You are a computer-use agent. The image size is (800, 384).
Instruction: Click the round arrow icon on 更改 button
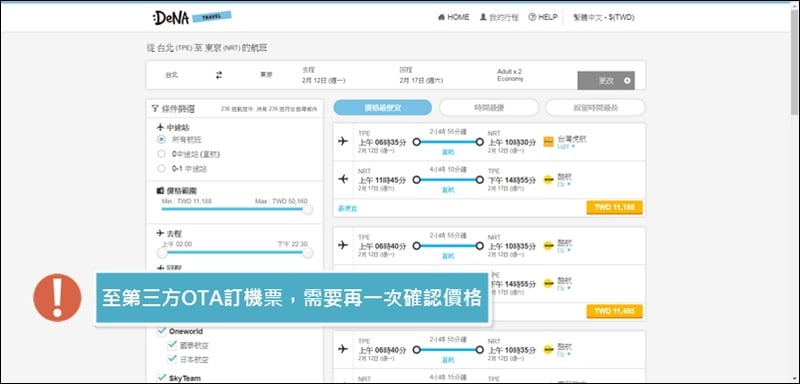point(627,81)
